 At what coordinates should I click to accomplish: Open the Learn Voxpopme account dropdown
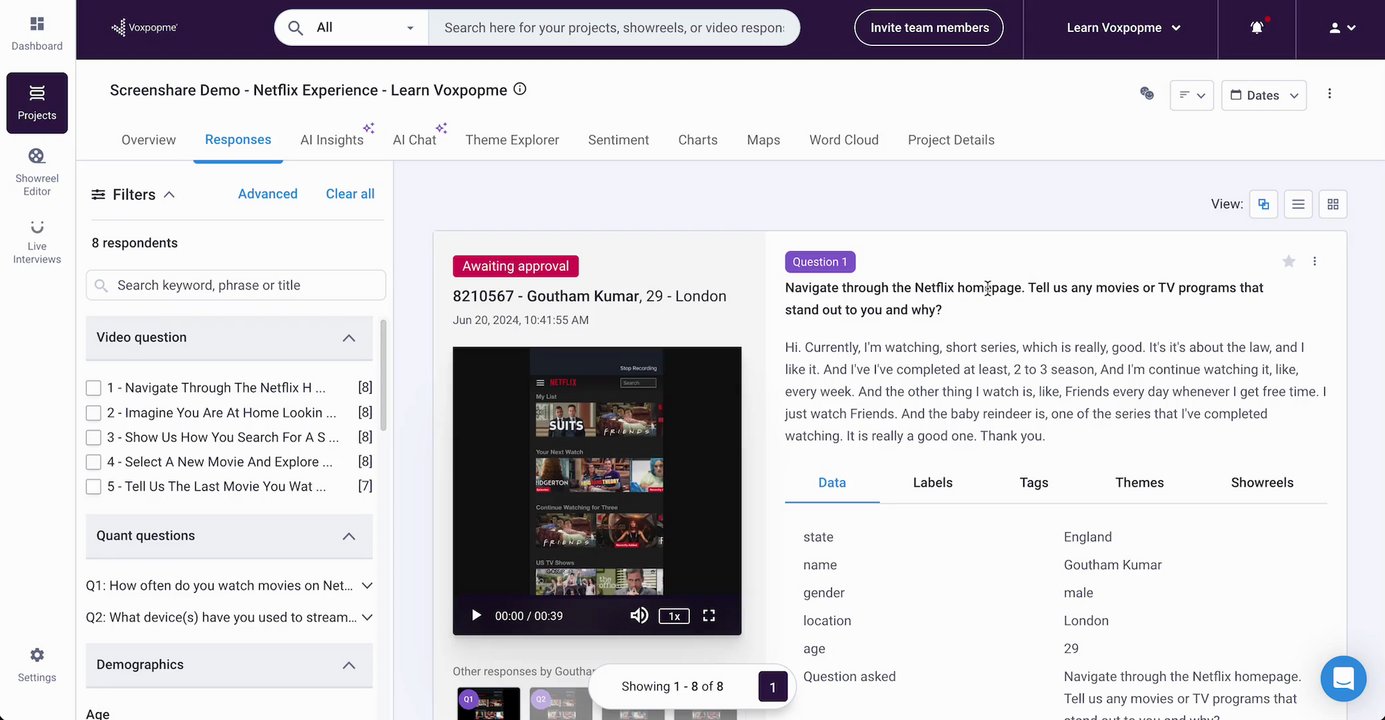pyautogui.click(x=1123, y=28)
